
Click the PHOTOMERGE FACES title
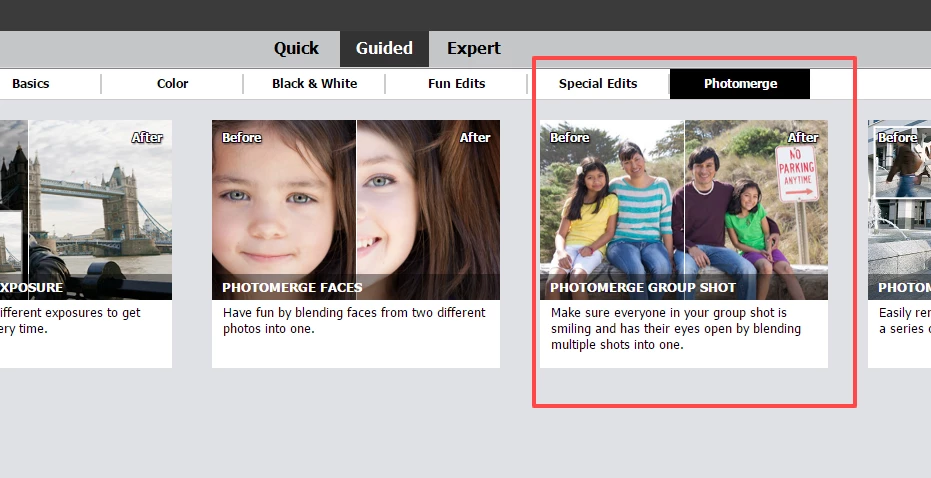292,287
